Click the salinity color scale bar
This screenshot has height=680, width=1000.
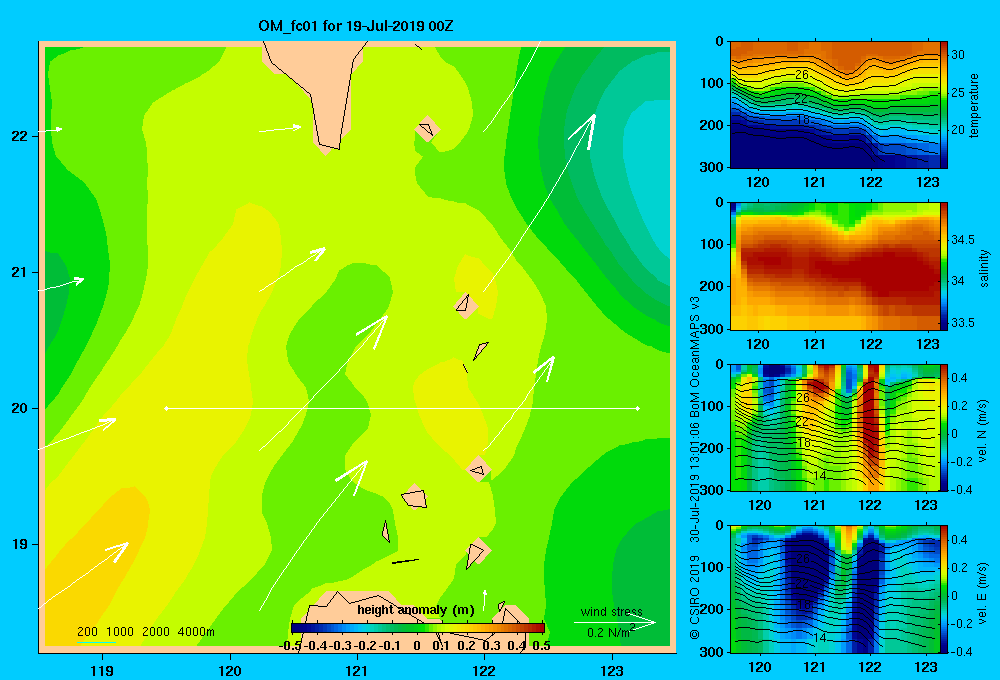(944, 267)
